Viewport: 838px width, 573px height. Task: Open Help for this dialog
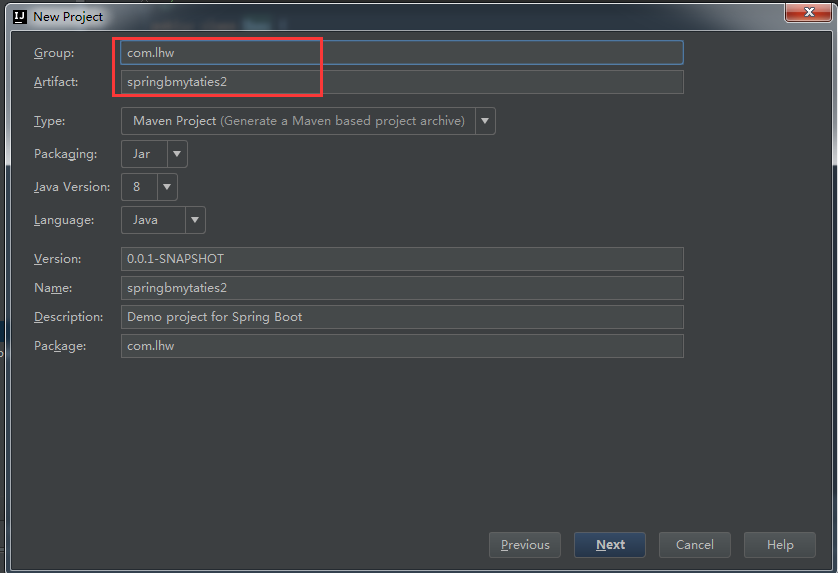point(780,545)
